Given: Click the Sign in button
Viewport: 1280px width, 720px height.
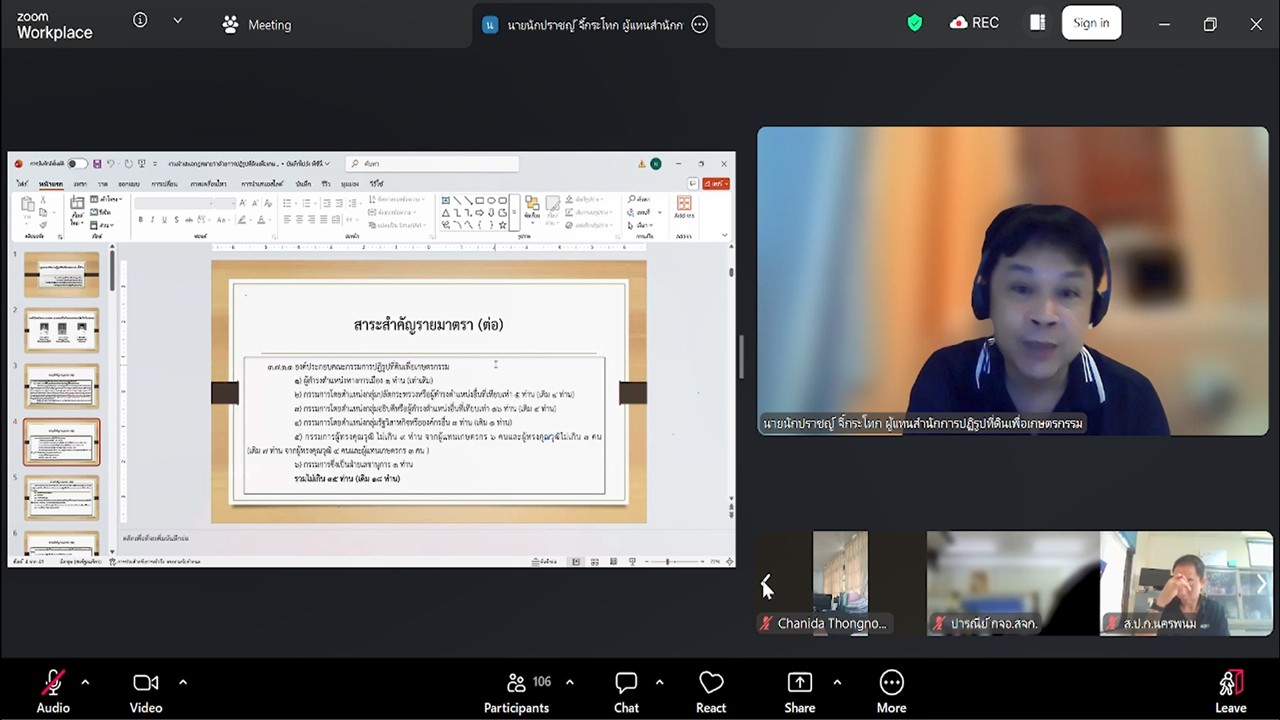Looking at the screenshot, I should click(x=1091, y=23).
